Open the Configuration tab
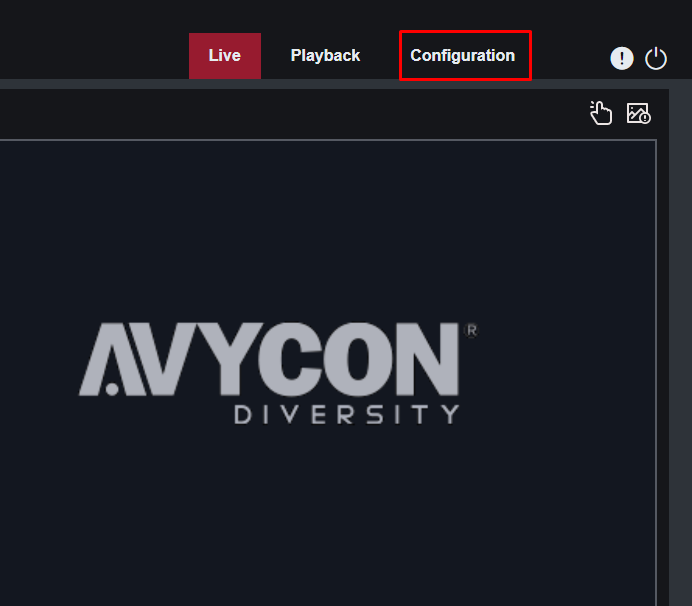This screenshot has height=606, width=692. point(463,56)
